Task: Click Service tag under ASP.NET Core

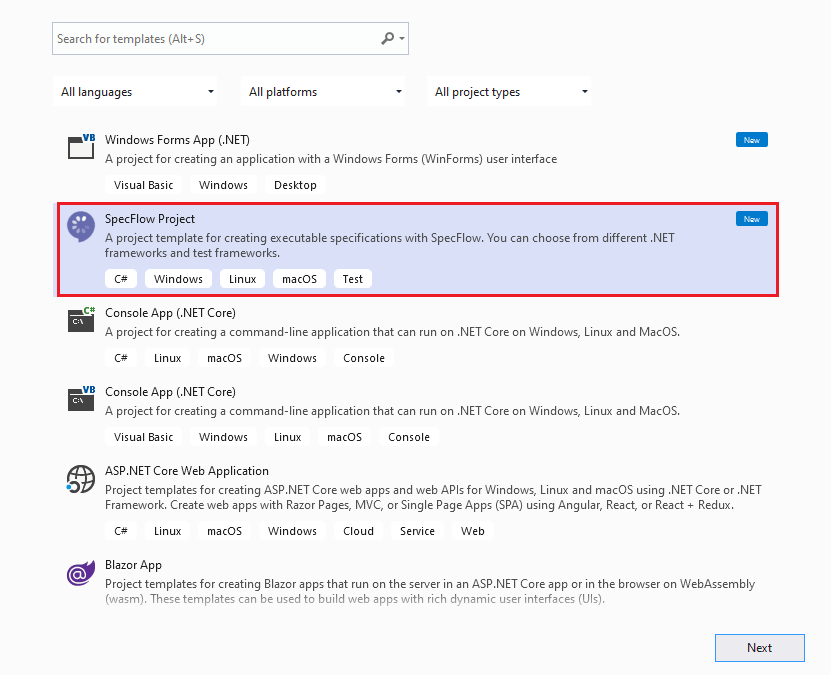Action: [417, 531]
